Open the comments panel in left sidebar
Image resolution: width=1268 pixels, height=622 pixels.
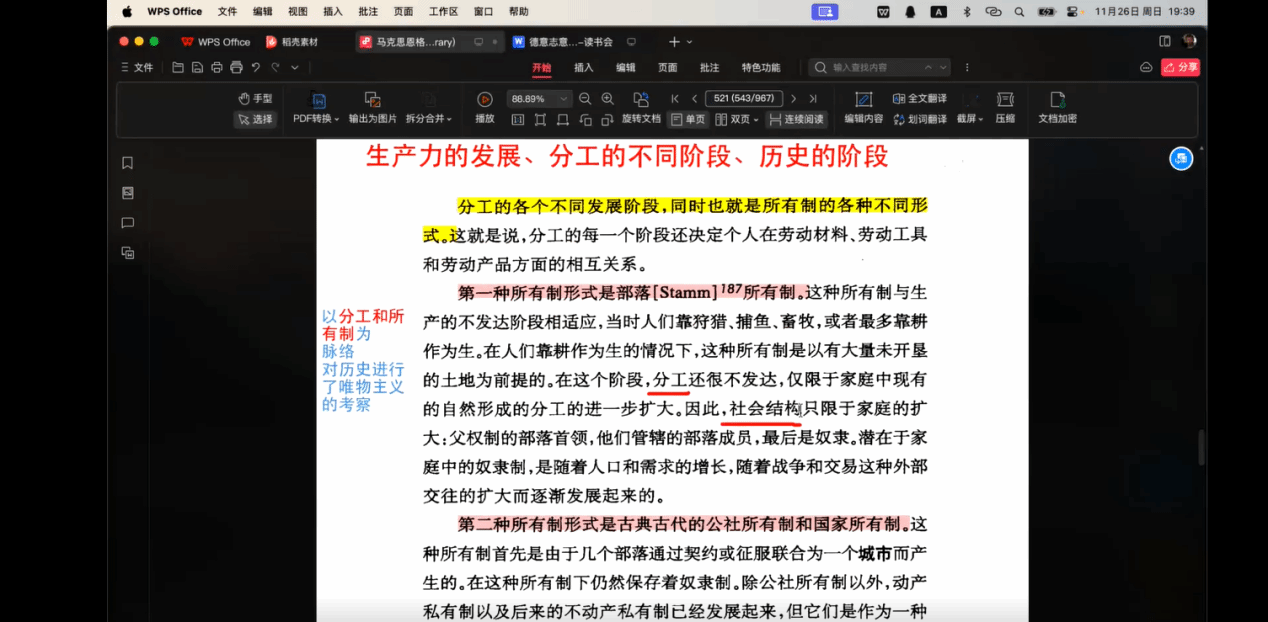click(x=128, y=223)
